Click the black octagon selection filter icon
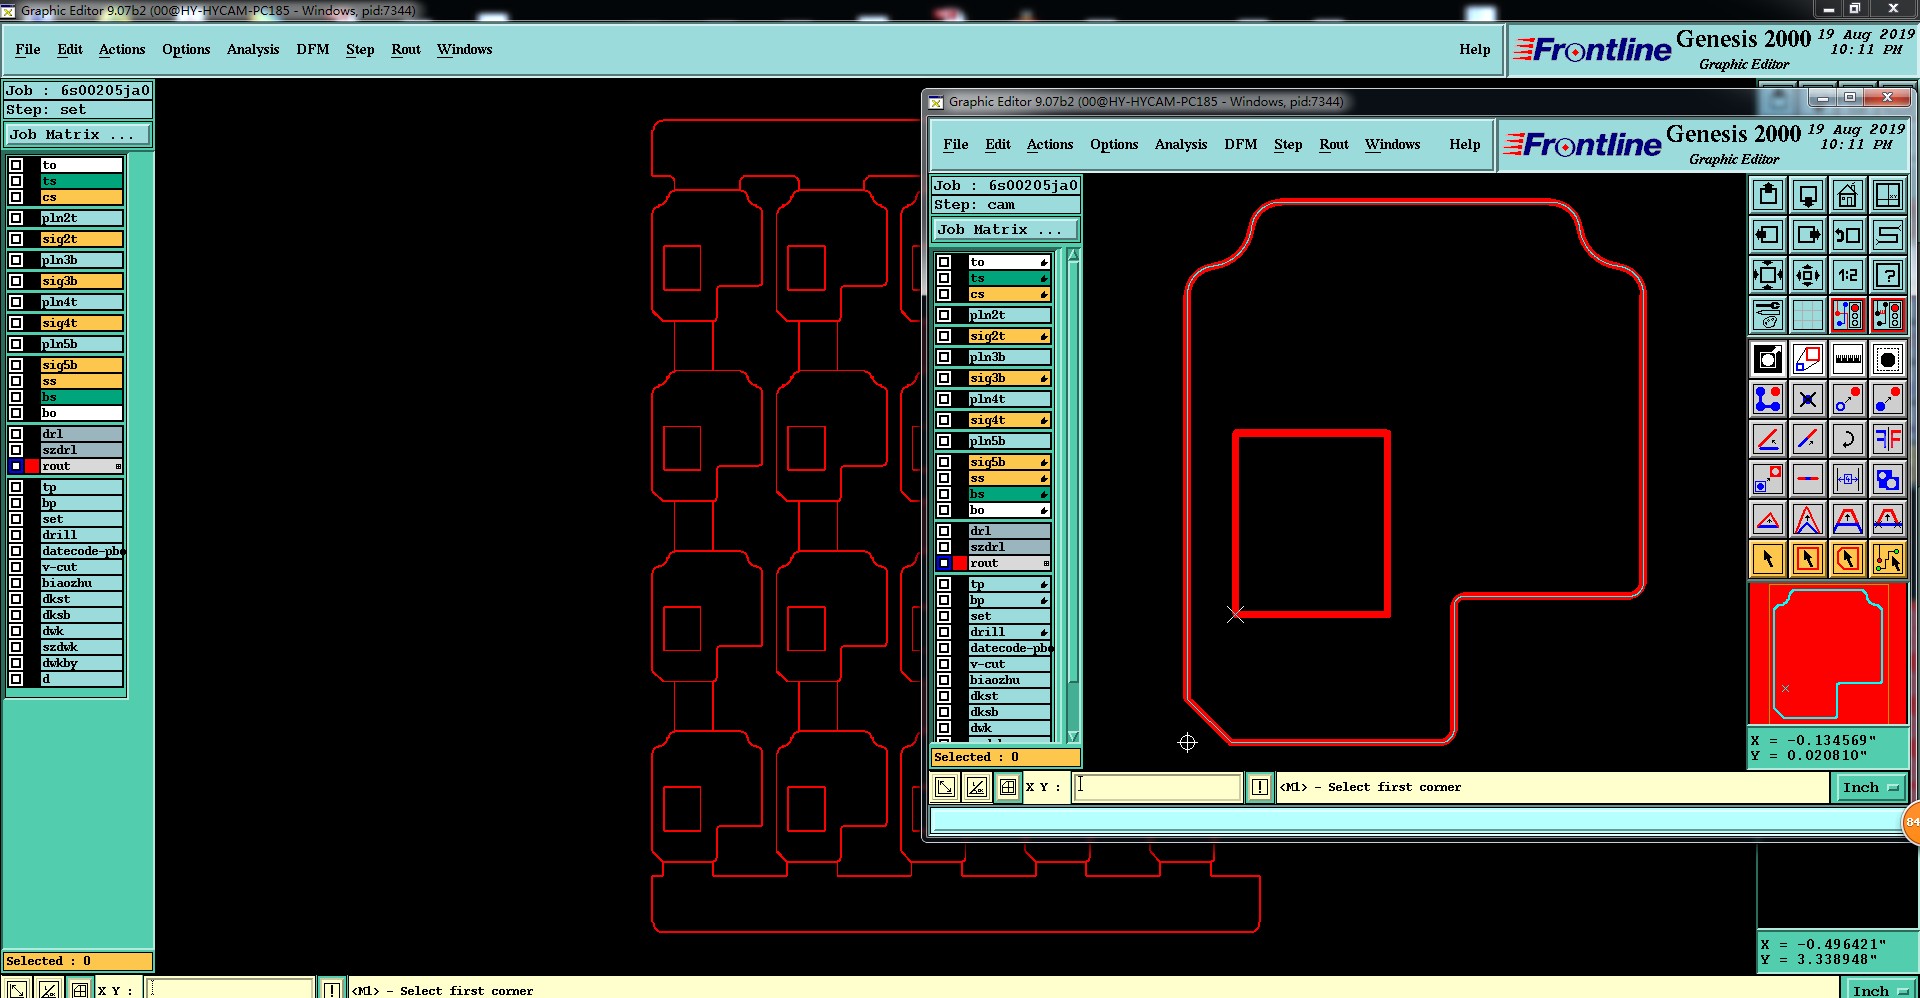Screen dimensions: 1920x998 1887,359
